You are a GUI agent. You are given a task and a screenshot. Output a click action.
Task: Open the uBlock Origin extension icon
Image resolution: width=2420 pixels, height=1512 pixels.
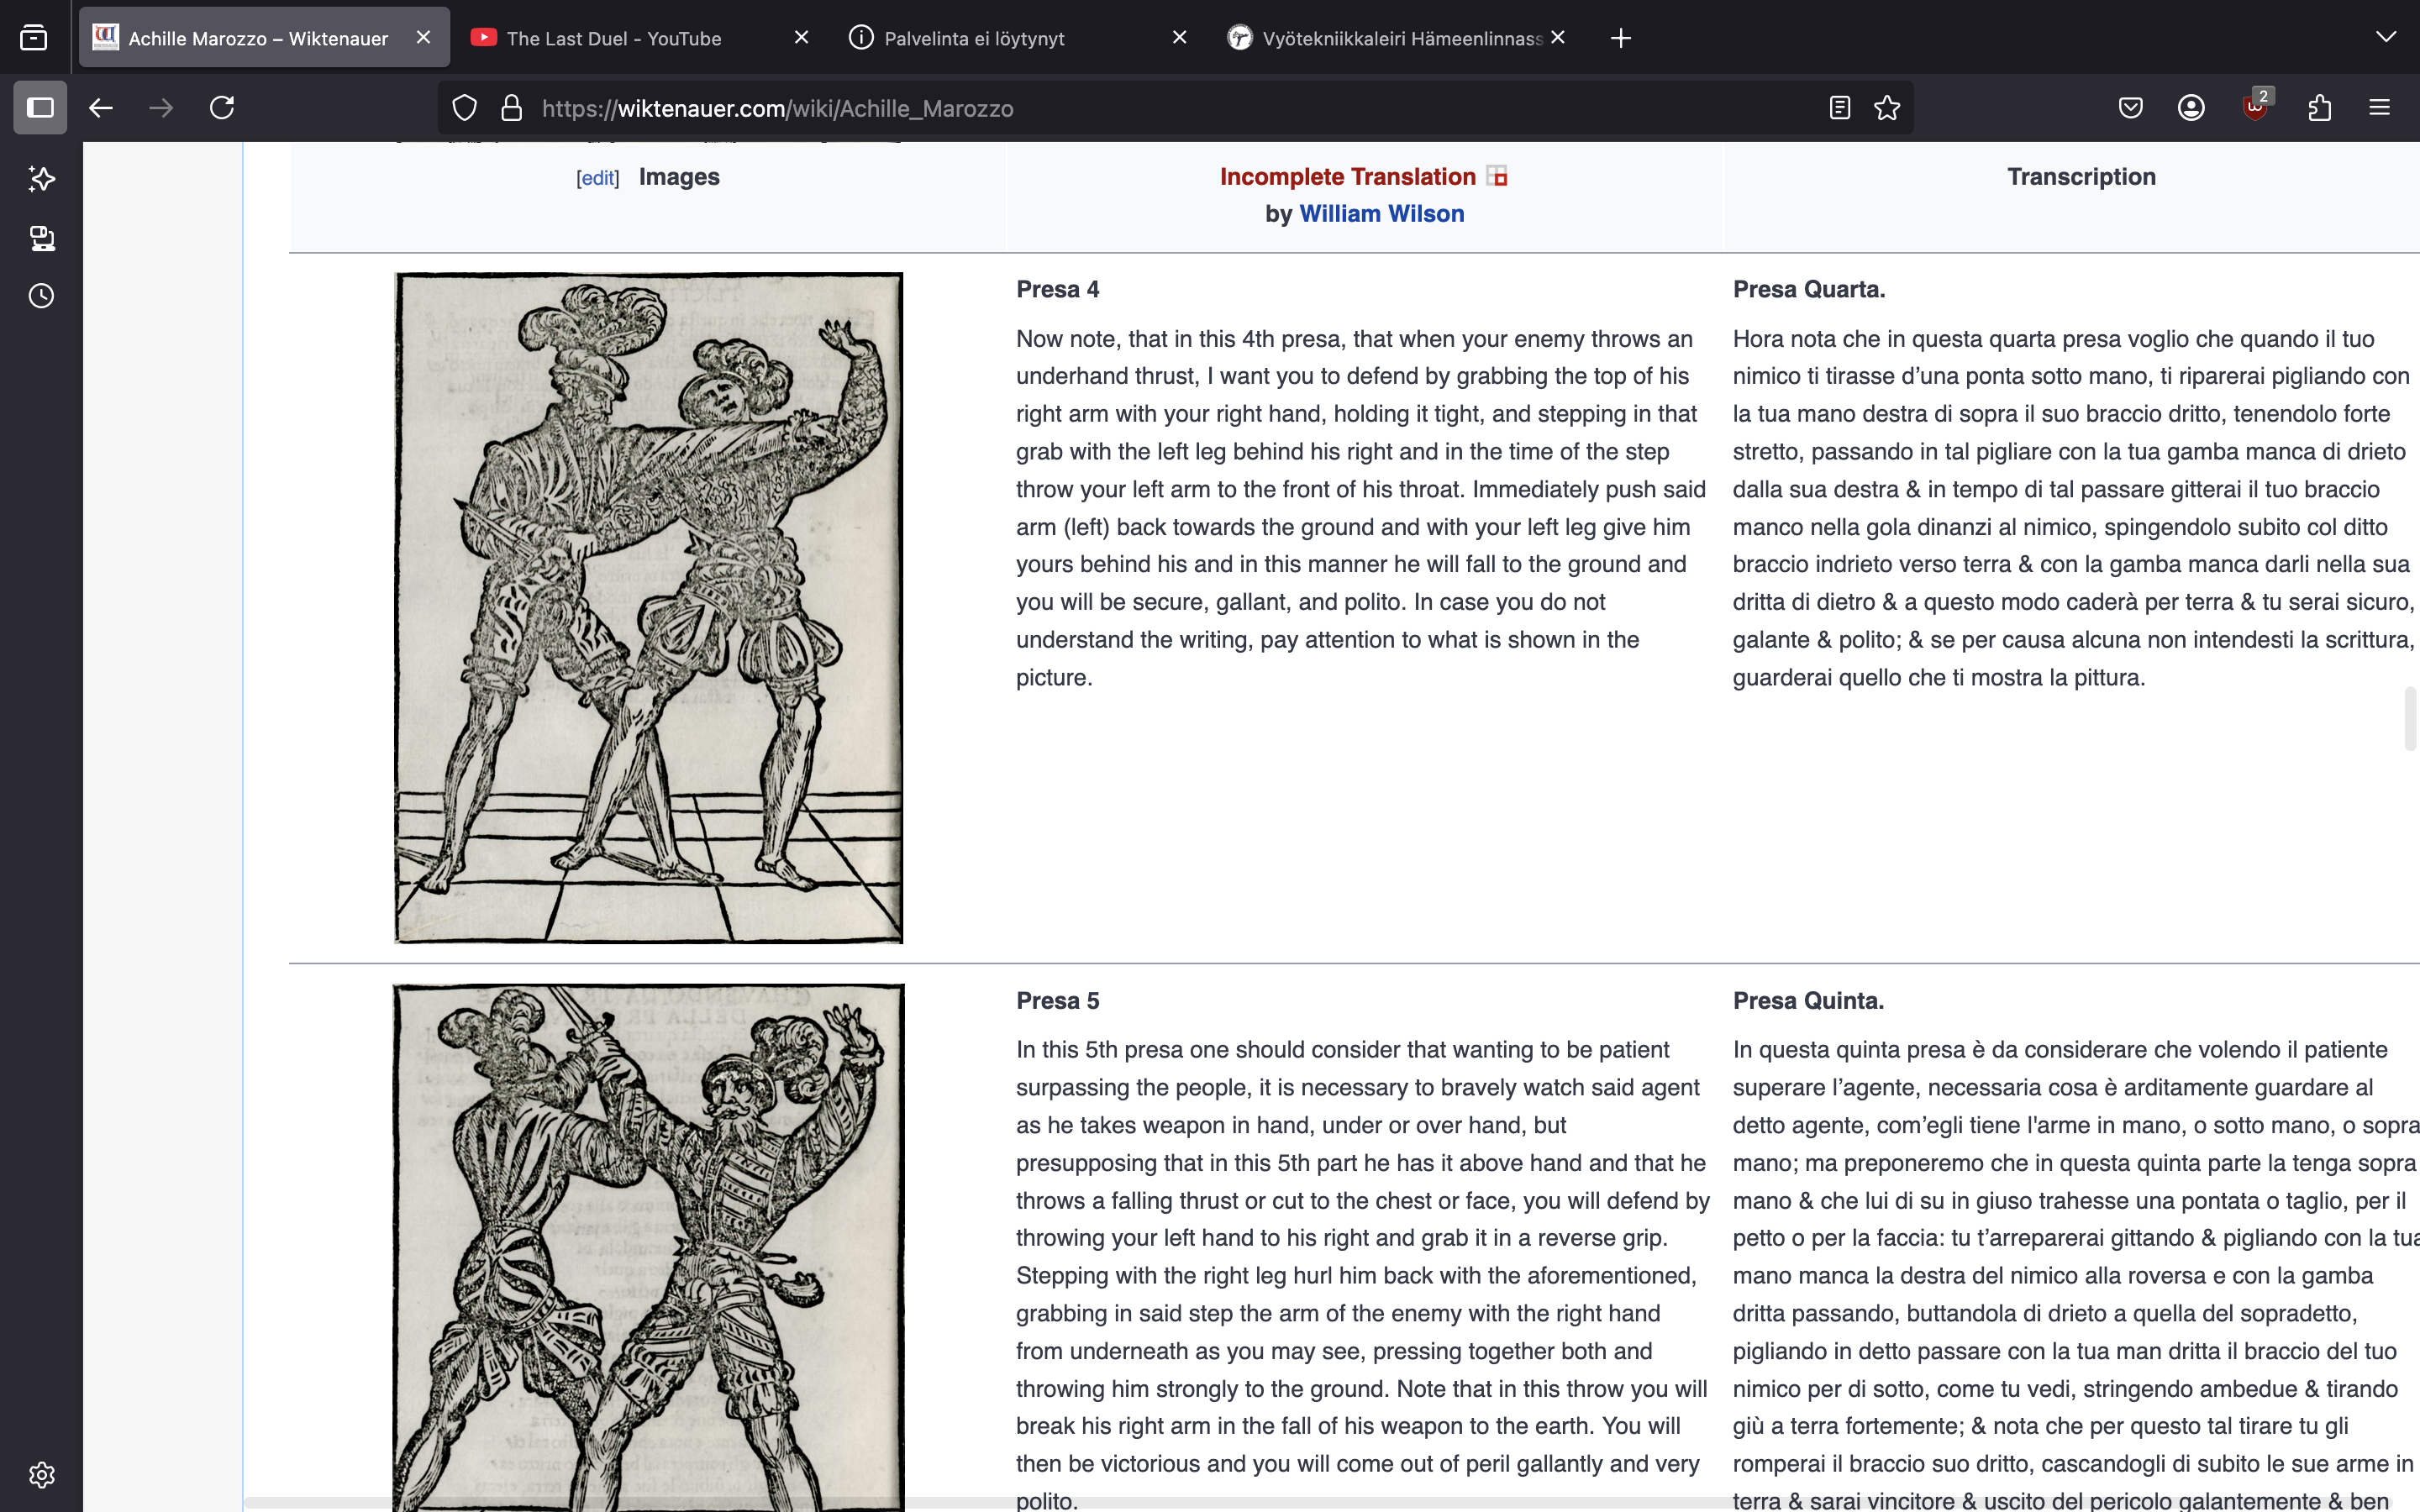tap(2255, 108)
